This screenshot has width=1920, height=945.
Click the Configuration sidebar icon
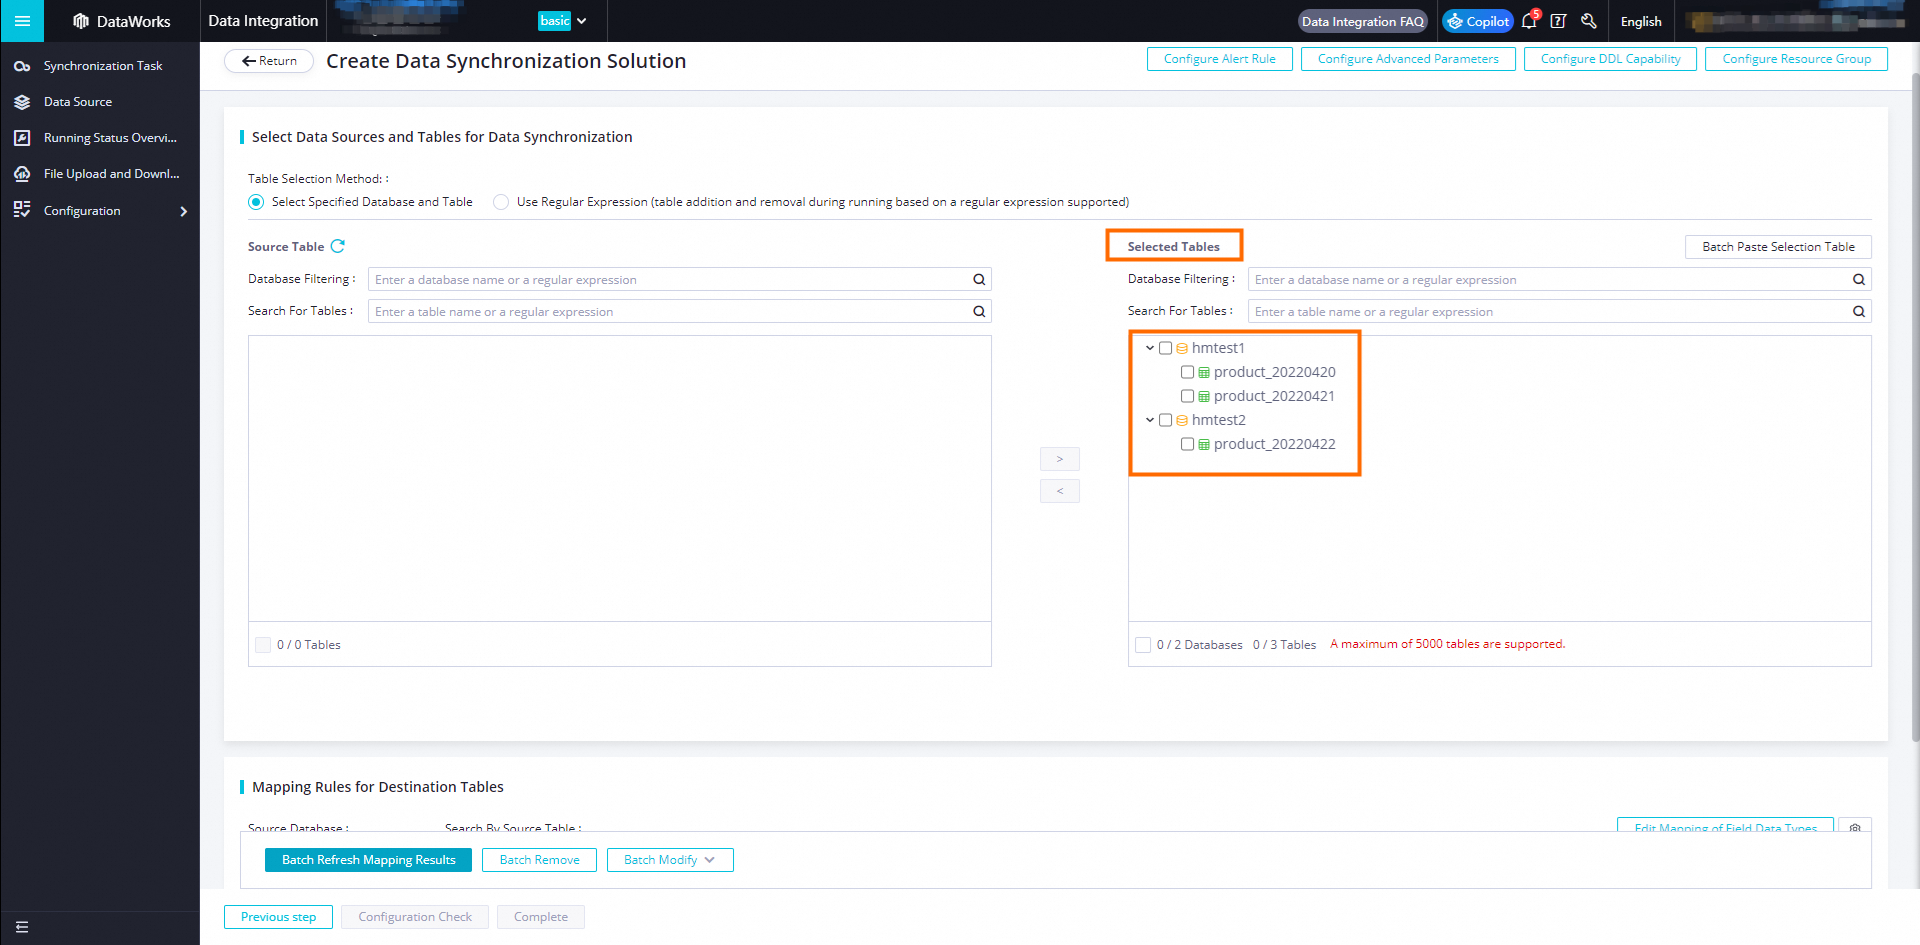pos(22,210)
